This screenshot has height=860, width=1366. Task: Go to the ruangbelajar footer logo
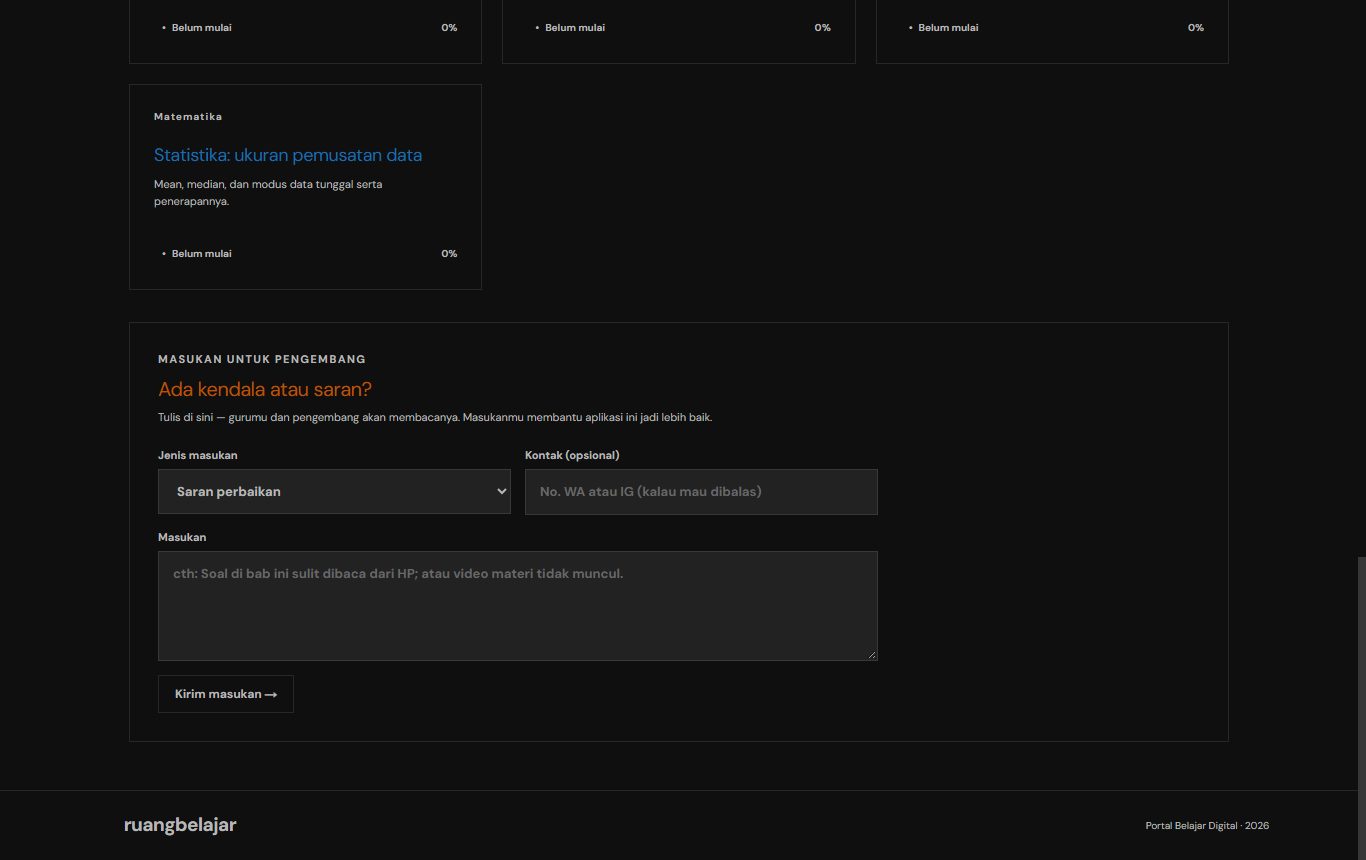tap(180, 825)
